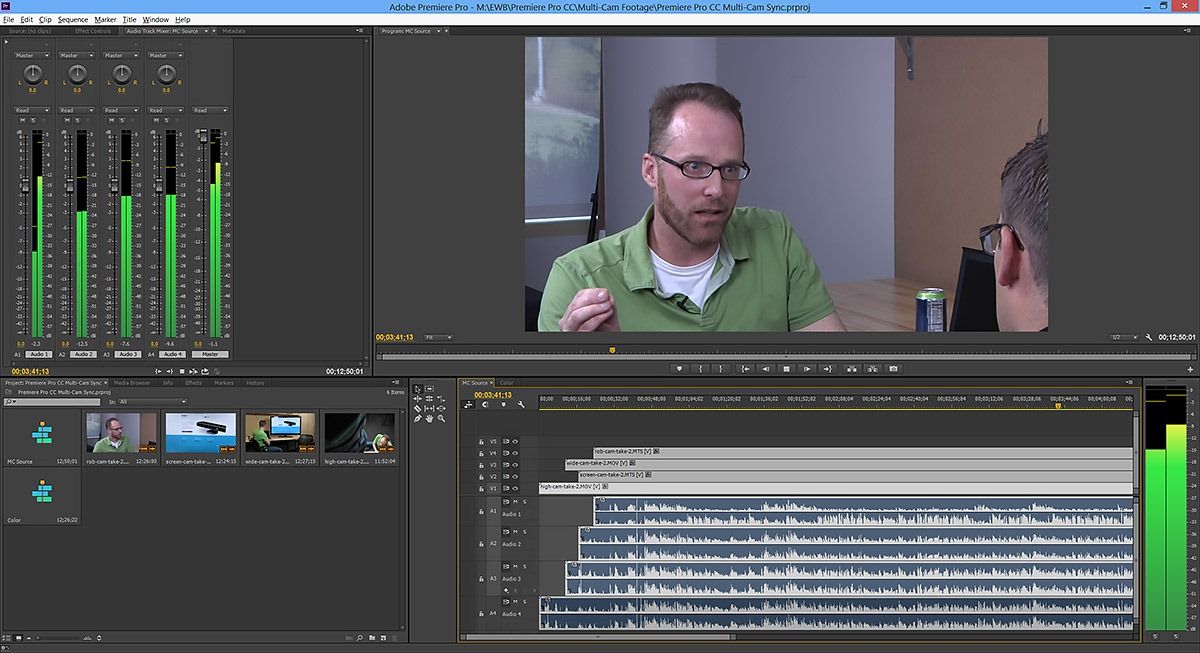Click Program Monitor current timecode 00;03;41;13

coord(395,337)
